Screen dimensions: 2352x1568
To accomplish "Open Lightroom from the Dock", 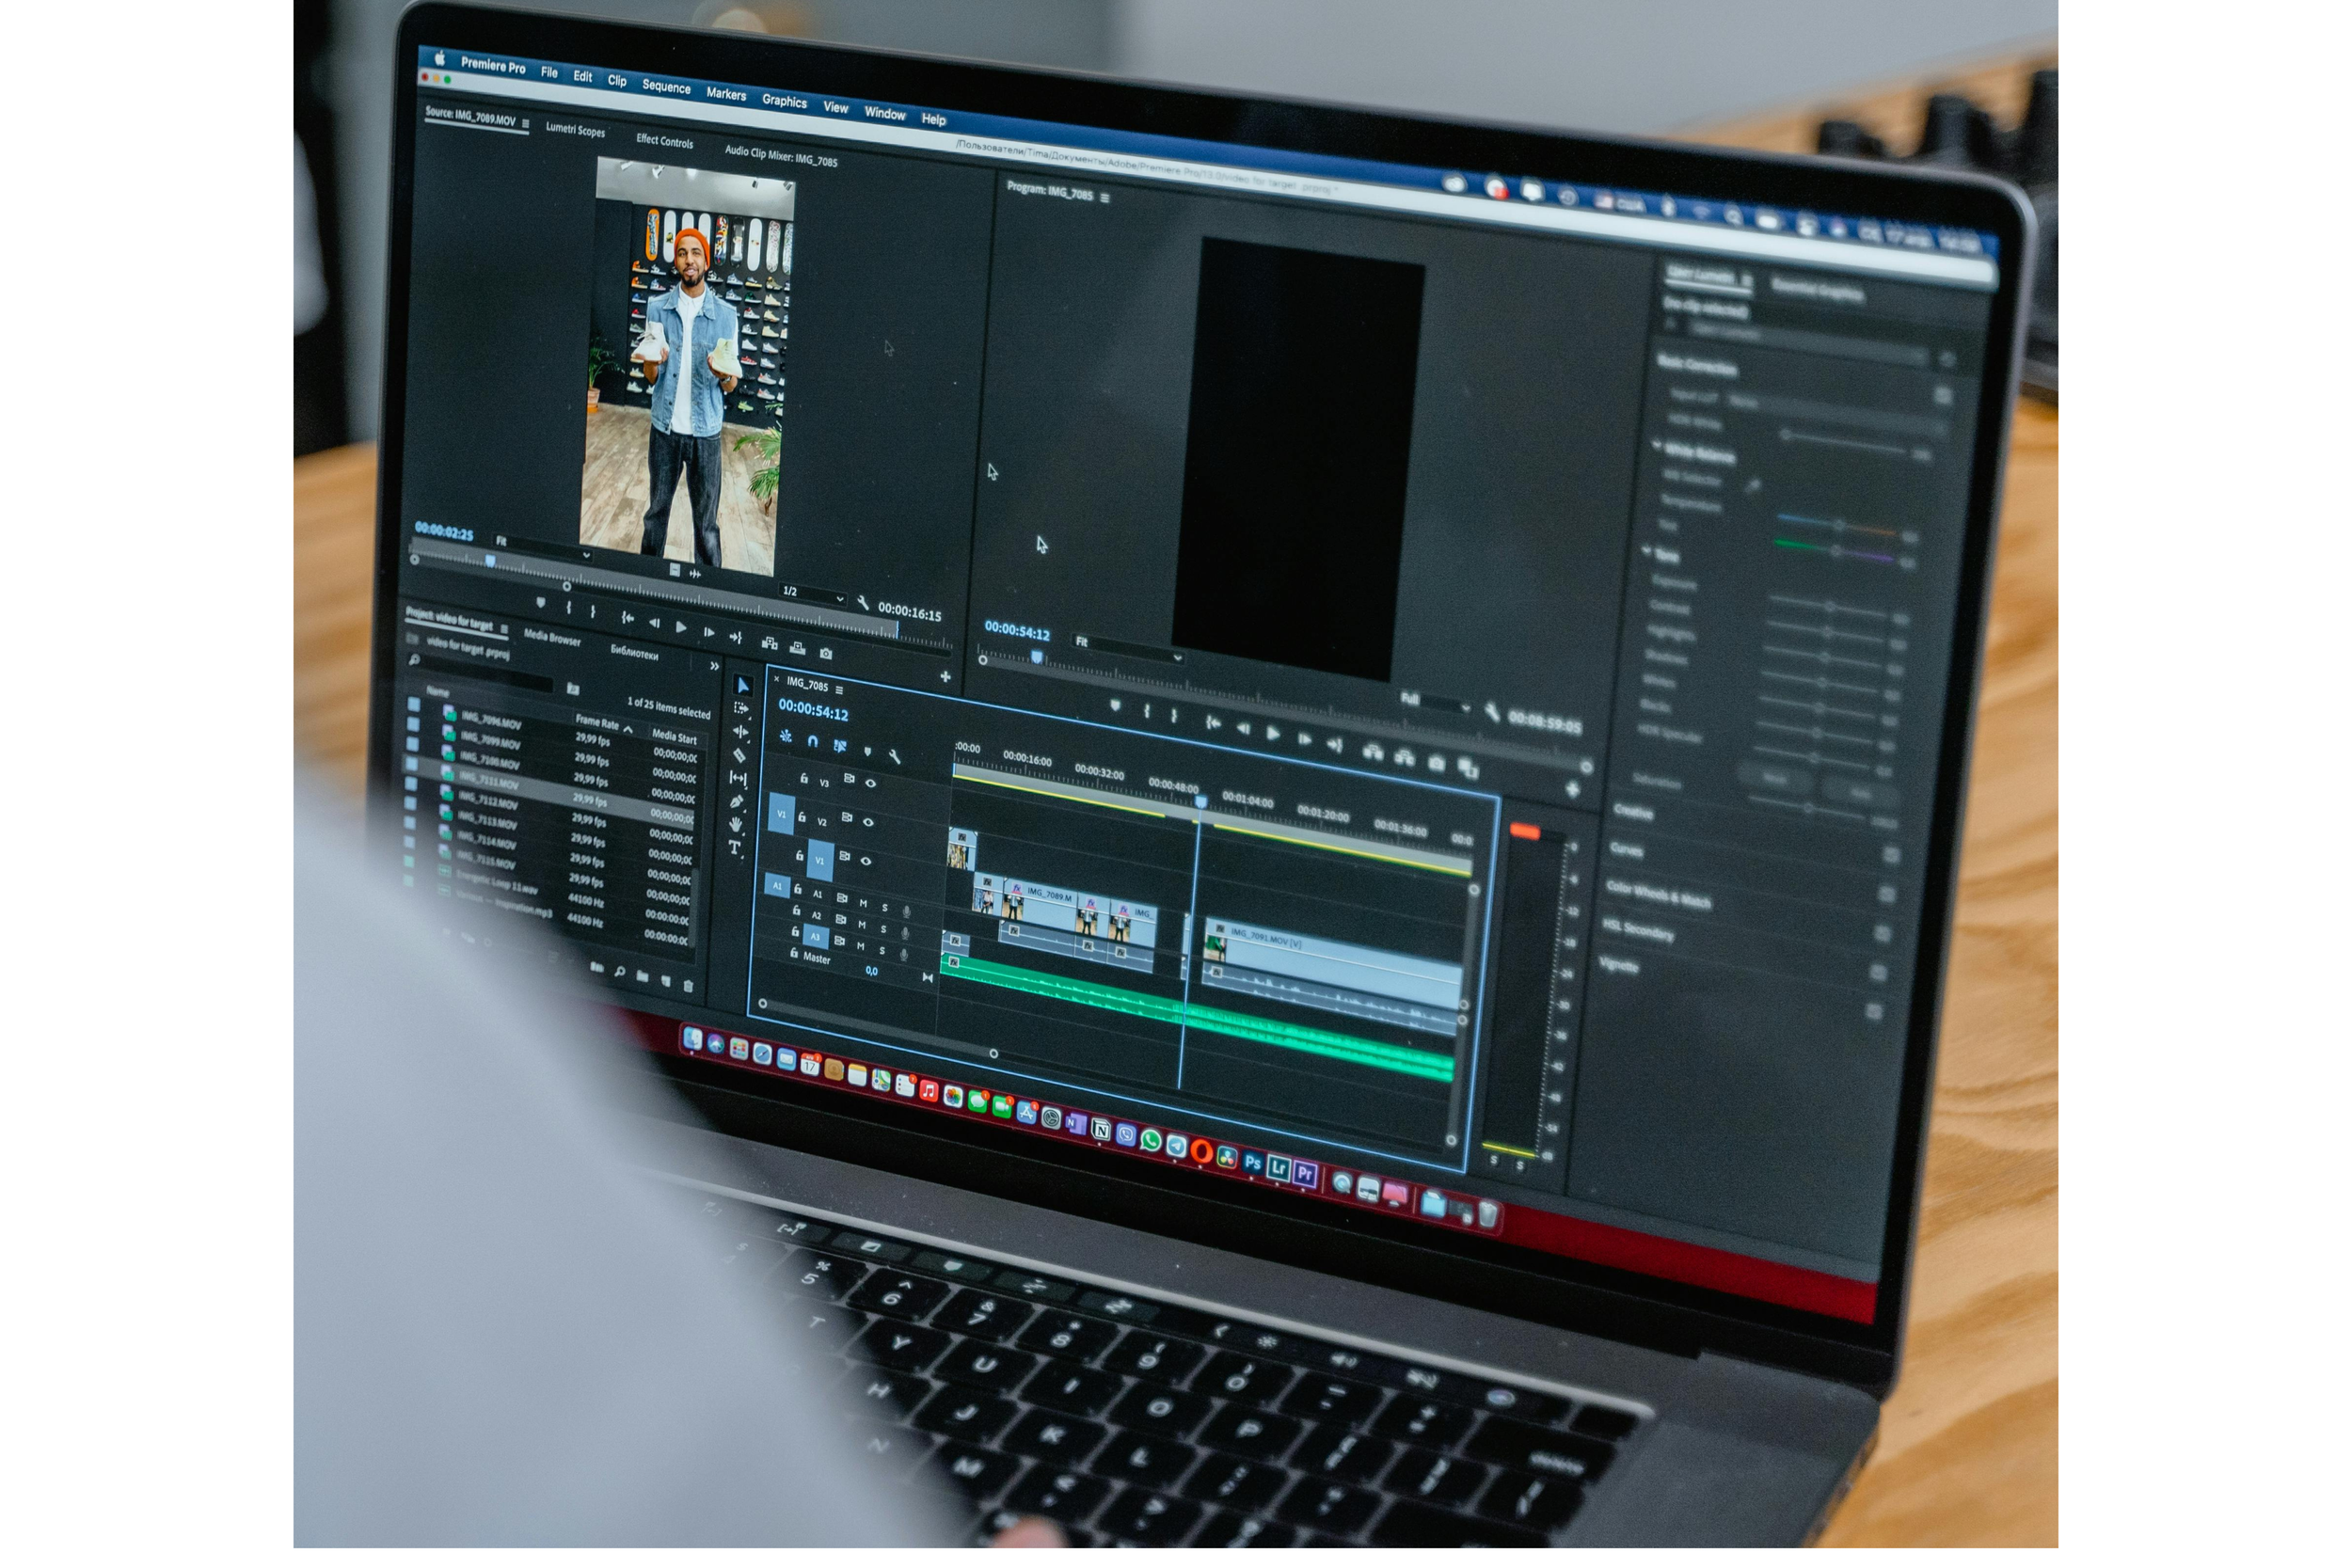I will click(x=1279, y=1168).
